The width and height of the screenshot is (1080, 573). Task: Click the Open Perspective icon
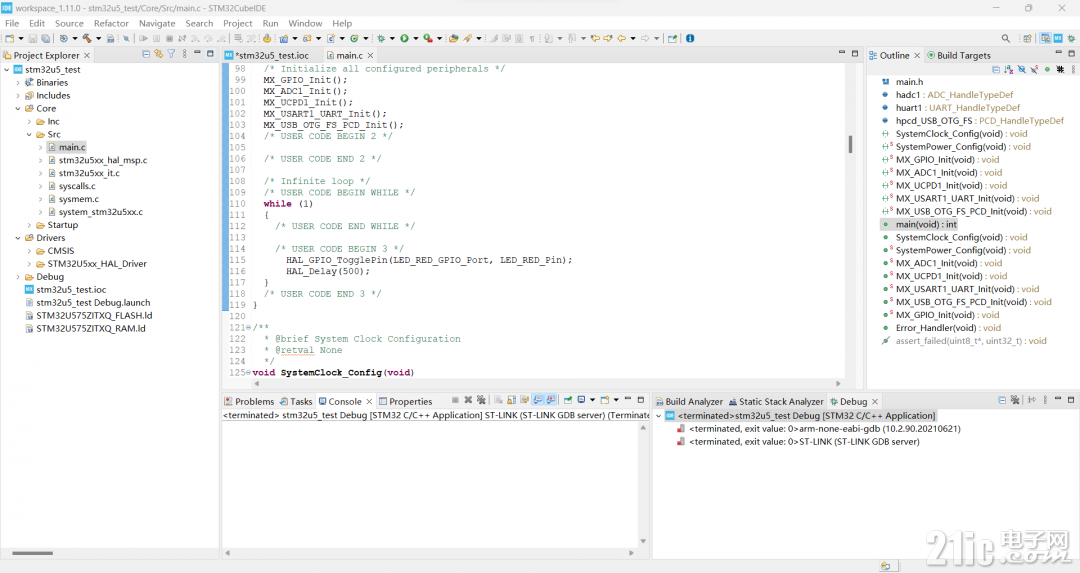[x=1027, y=39]
